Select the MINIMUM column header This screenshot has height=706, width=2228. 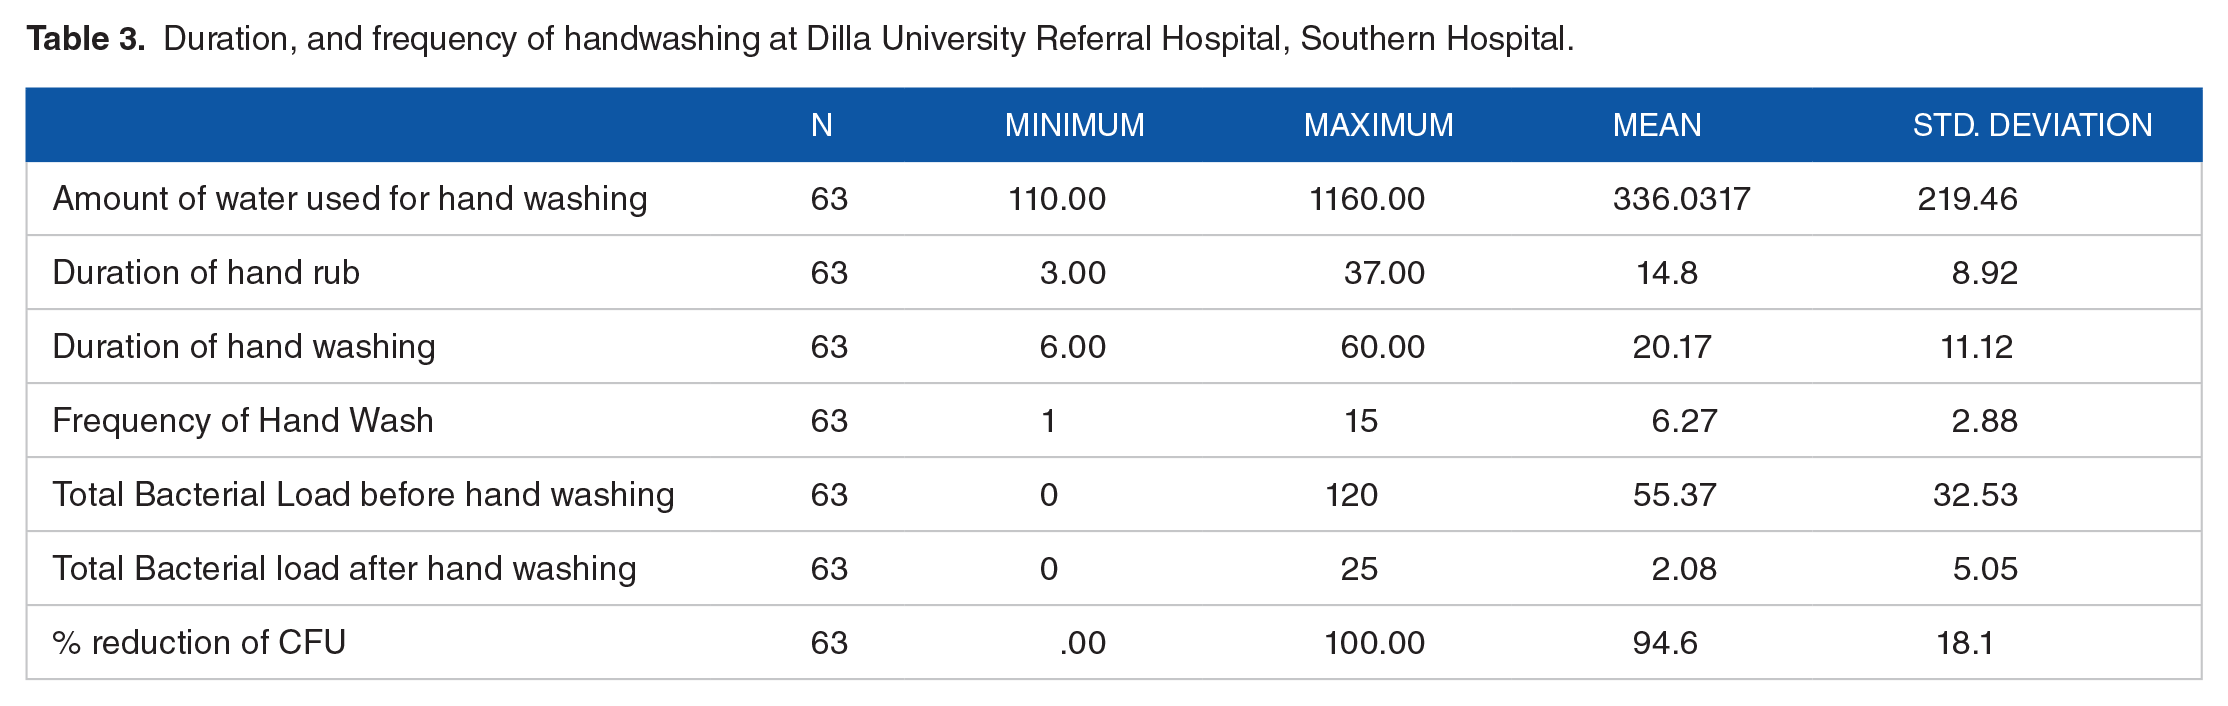click(1075, 125)
